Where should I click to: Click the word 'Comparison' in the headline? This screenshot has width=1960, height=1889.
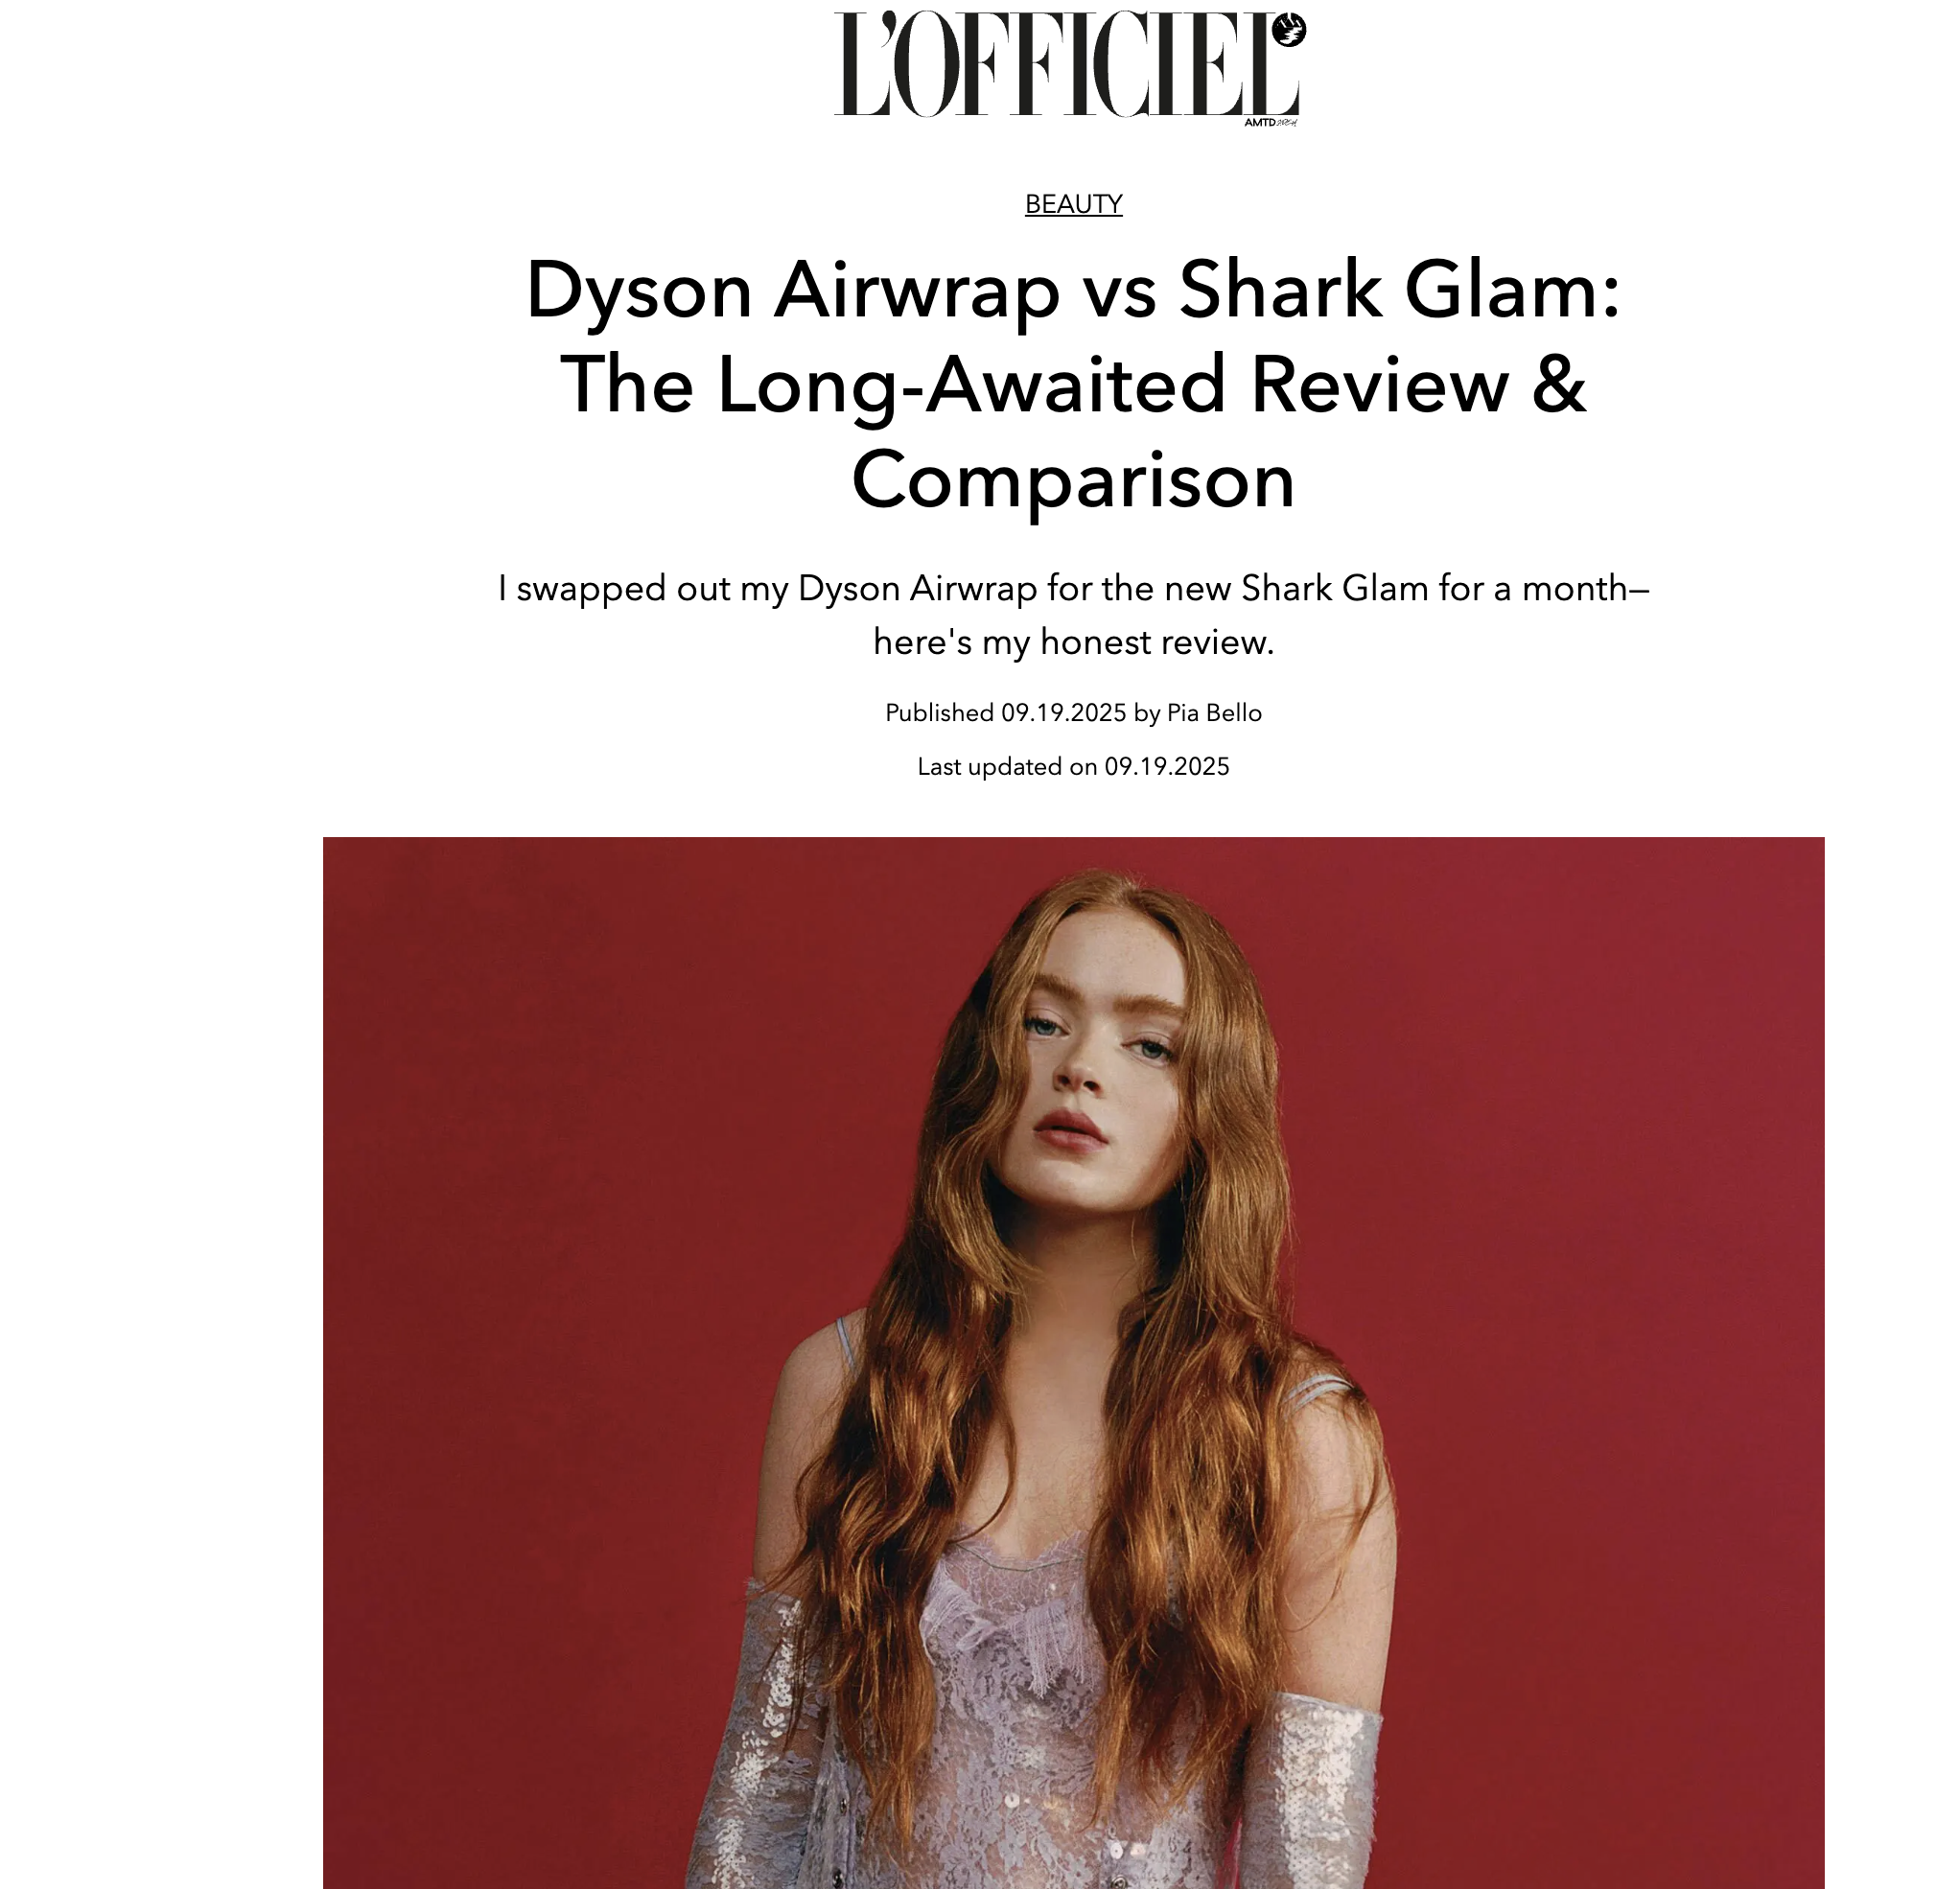pyautogui.click(x=1073, y=480)
